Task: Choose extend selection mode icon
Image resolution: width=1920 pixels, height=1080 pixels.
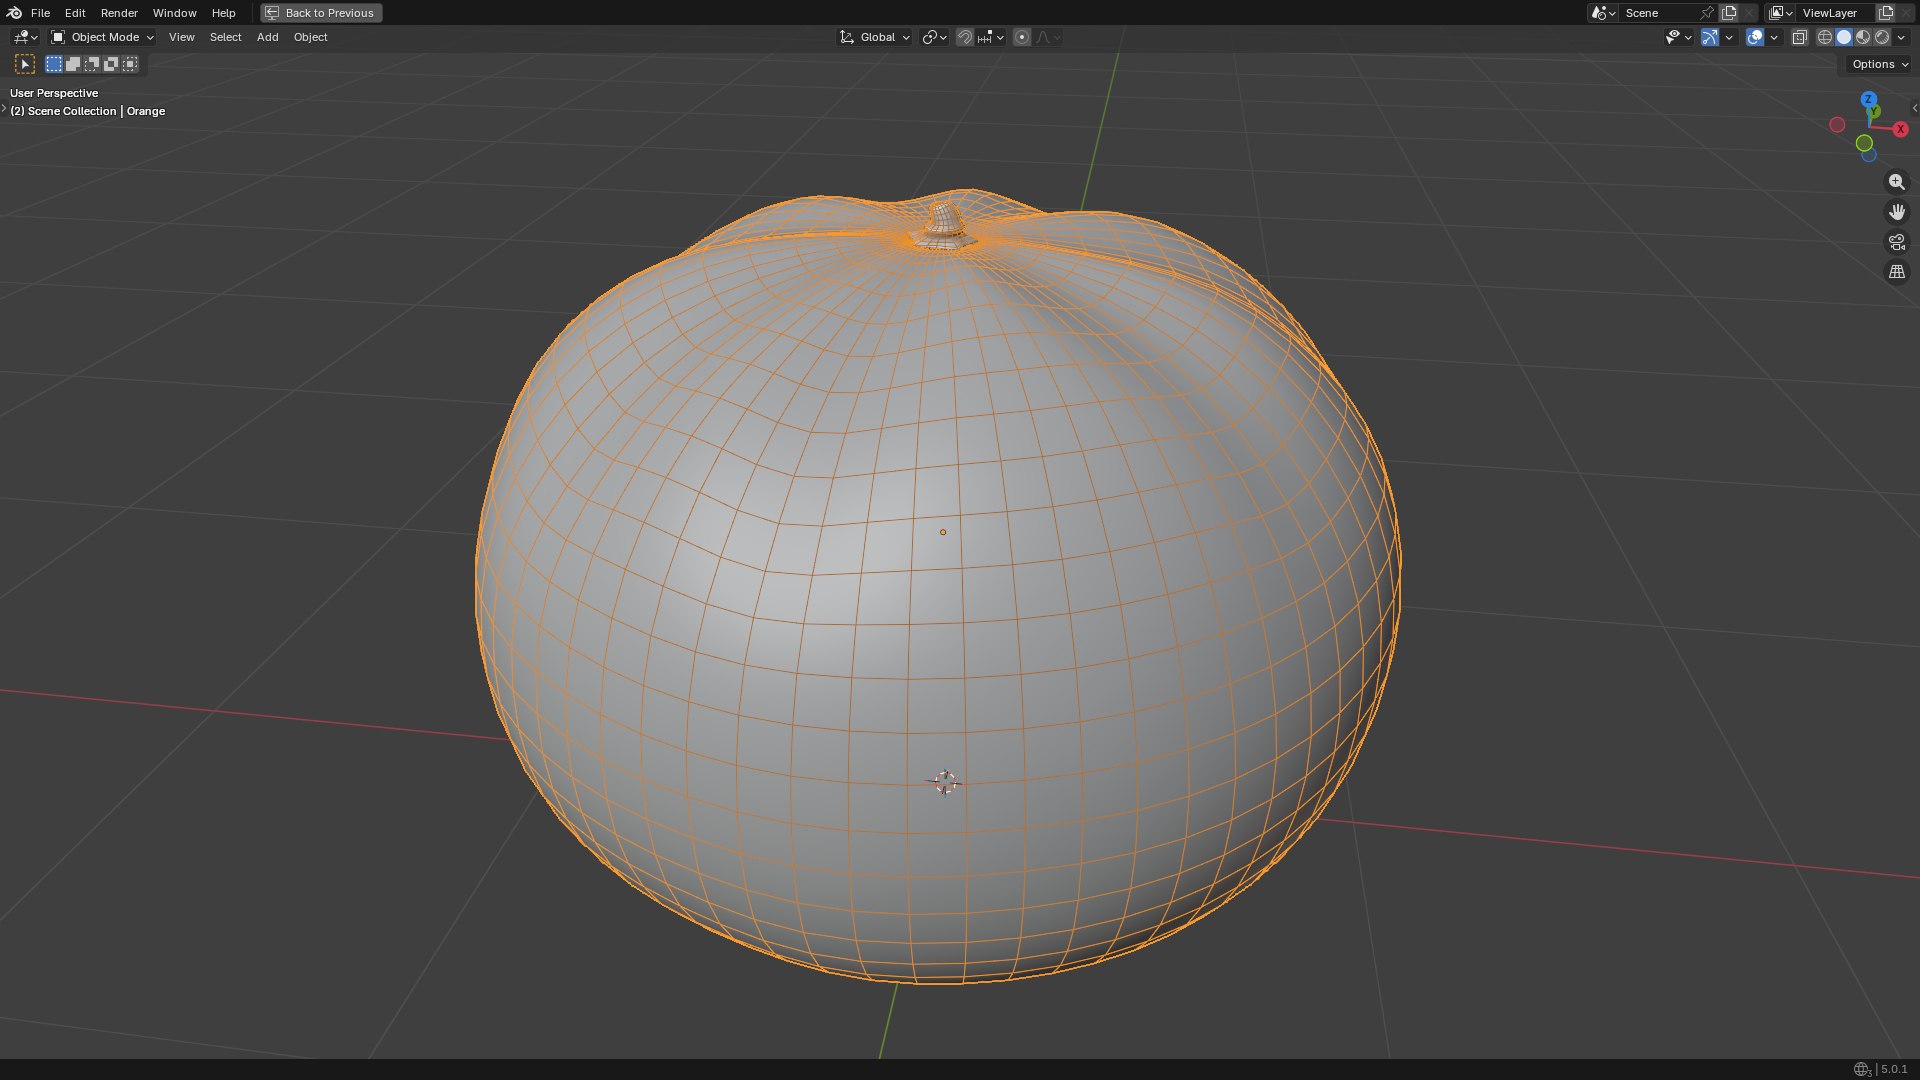Action: 73,64
